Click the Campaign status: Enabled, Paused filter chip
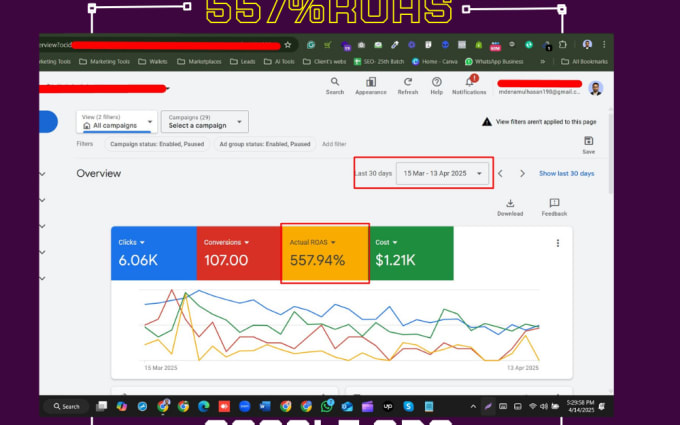This screenshot has height=425, width=680. coord(157,144)
